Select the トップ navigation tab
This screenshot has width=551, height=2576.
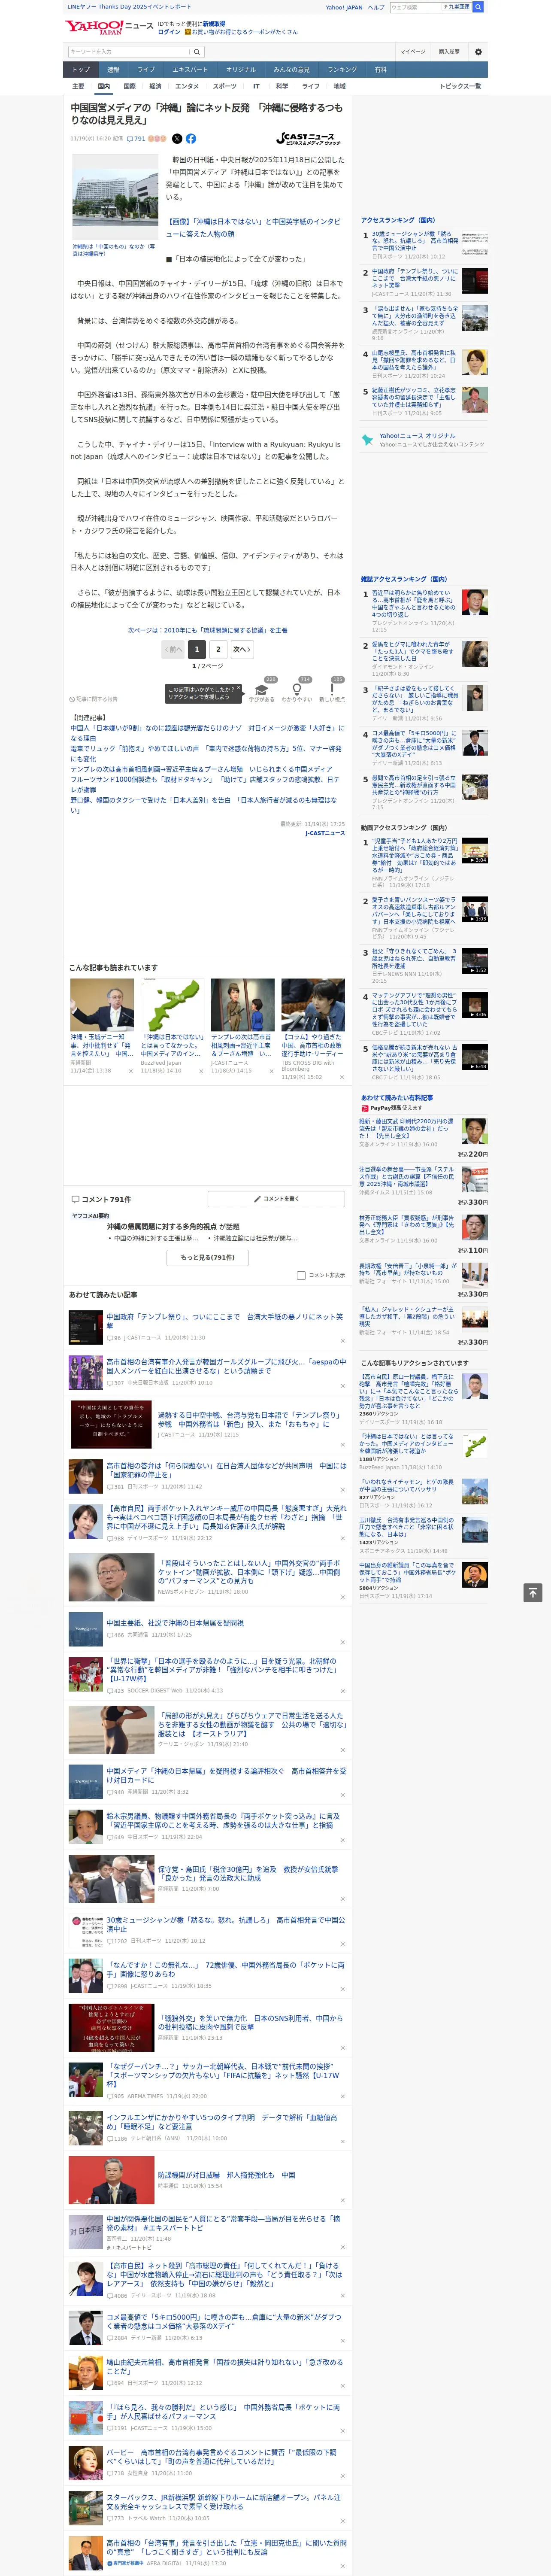[x=81, y=69]
